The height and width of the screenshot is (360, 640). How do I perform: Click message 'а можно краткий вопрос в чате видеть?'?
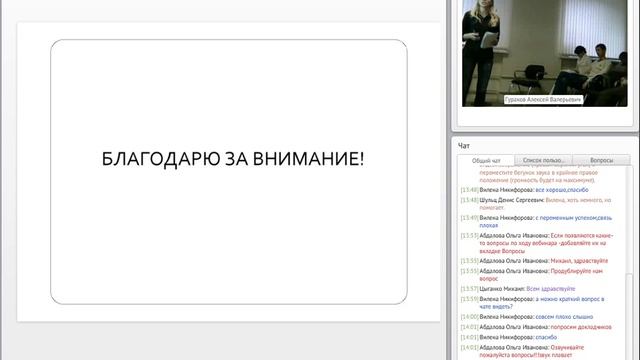click(x=533, y=303)
